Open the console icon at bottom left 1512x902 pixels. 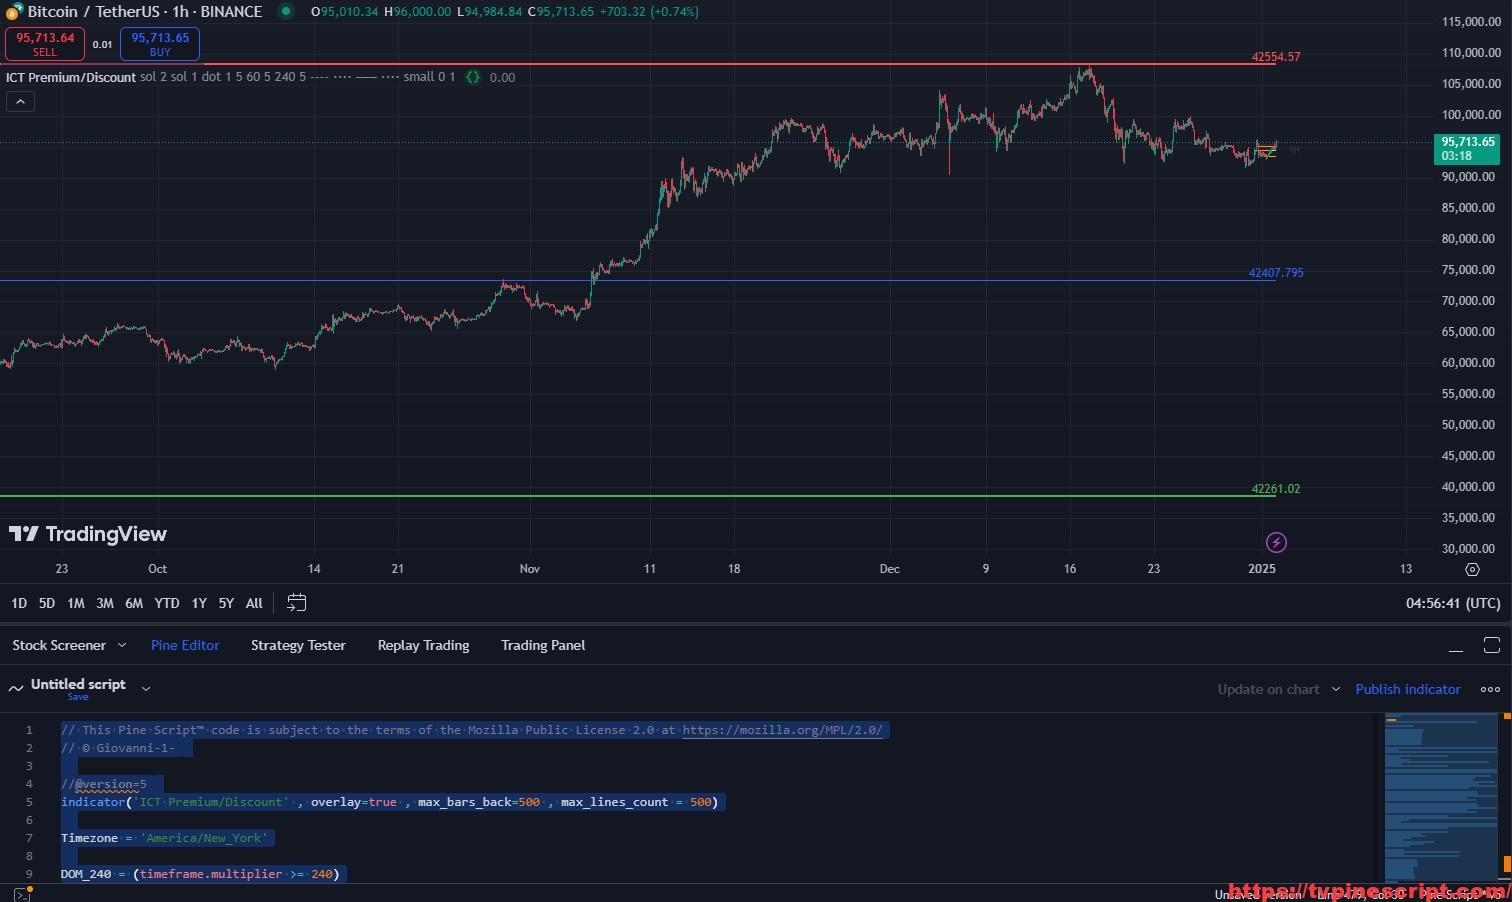(x=22, y=894)
